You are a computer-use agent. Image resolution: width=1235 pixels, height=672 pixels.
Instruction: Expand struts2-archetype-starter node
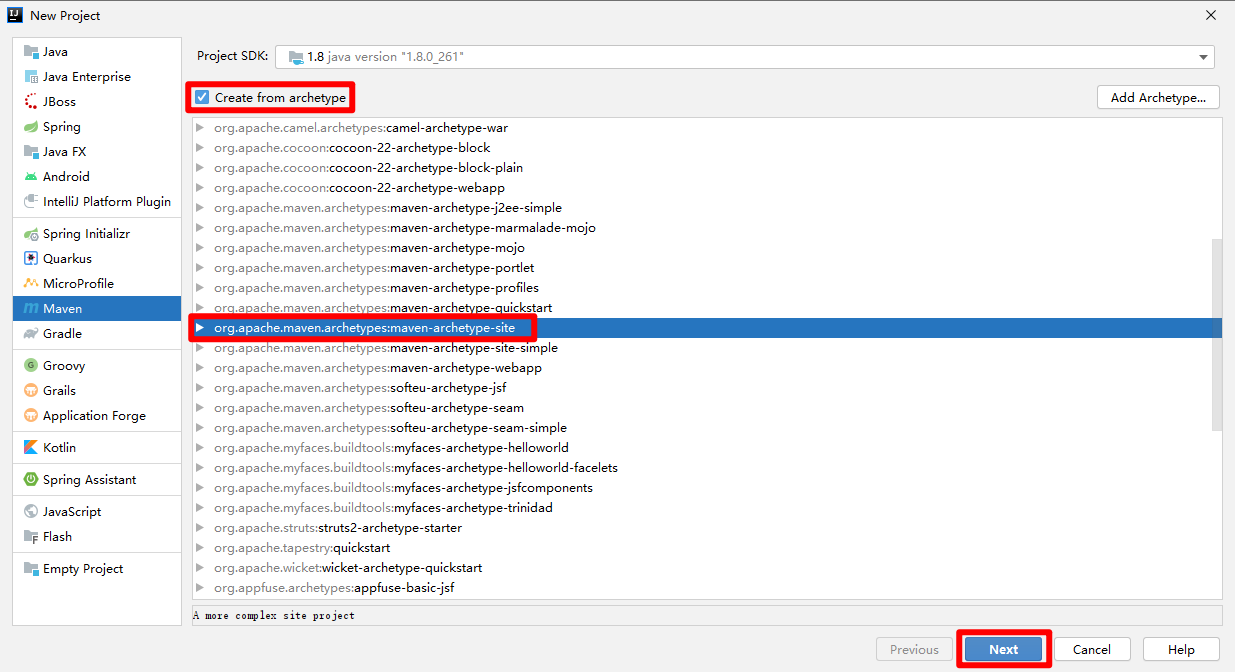coord(201,528)
